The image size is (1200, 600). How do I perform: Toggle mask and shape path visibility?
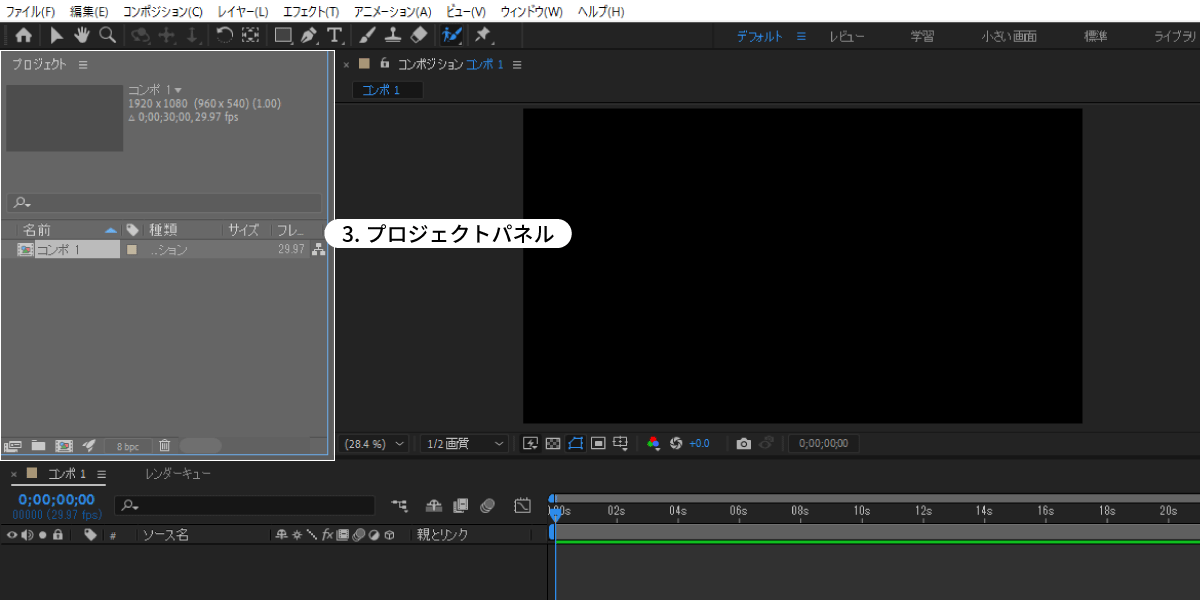pos(576,443)
